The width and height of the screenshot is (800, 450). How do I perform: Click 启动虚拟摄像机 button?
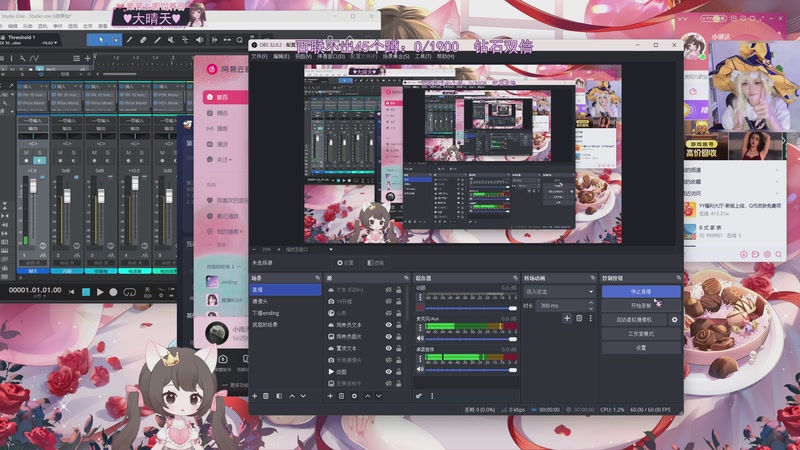[x=634, y=320]
